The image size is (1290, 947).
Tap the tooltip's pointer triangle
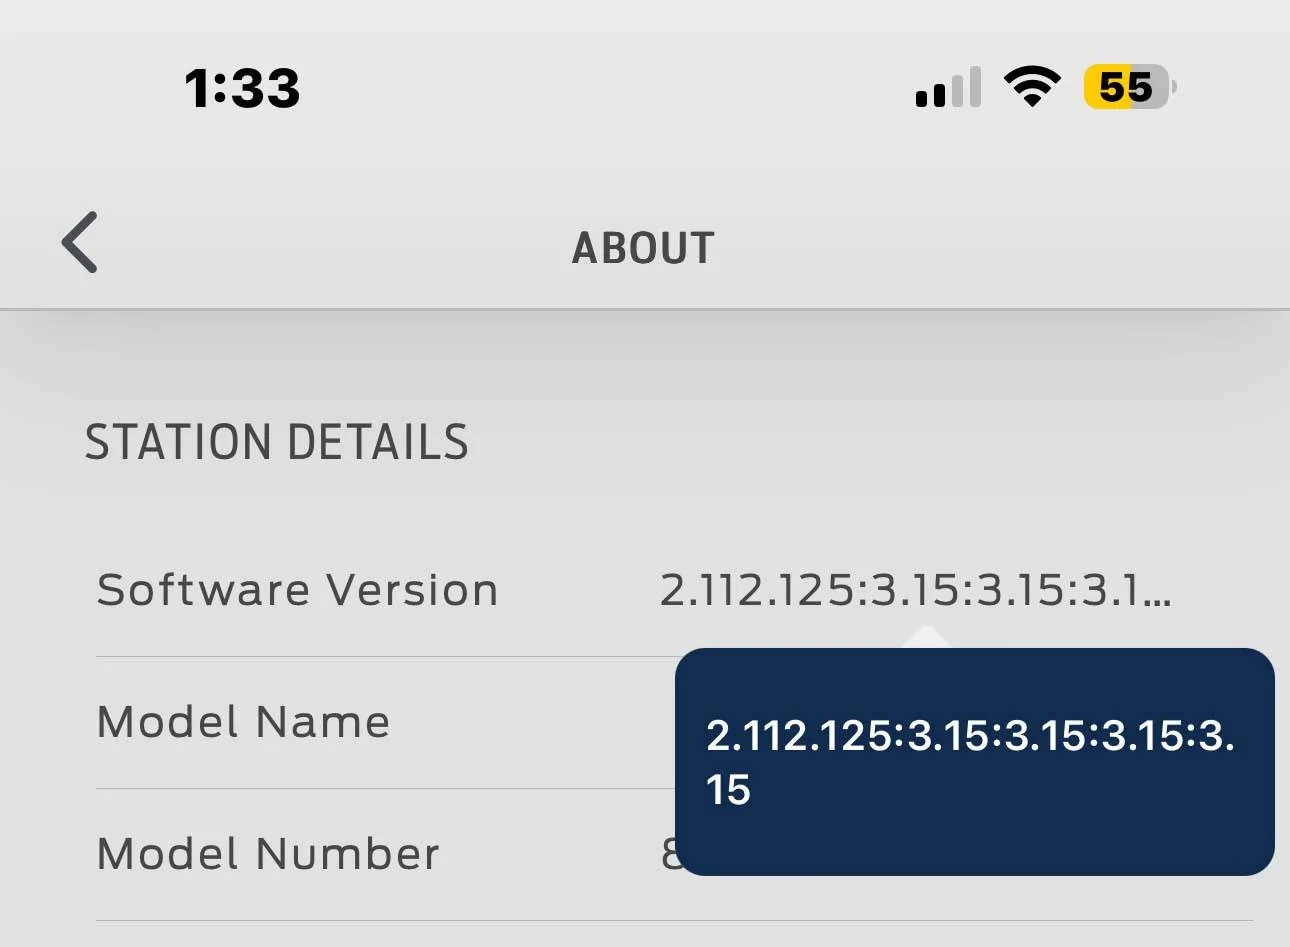tap(927, 638)
